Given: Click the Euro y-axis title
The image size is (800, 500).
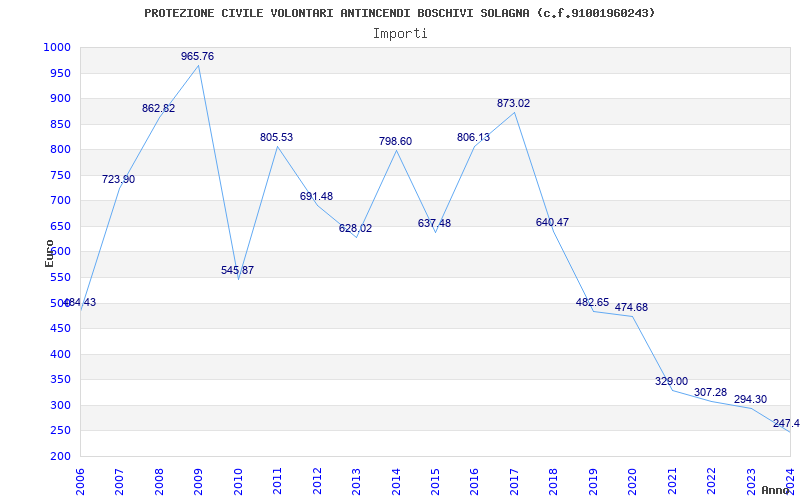Looking at the screenshot, I should tap(49, 253).
